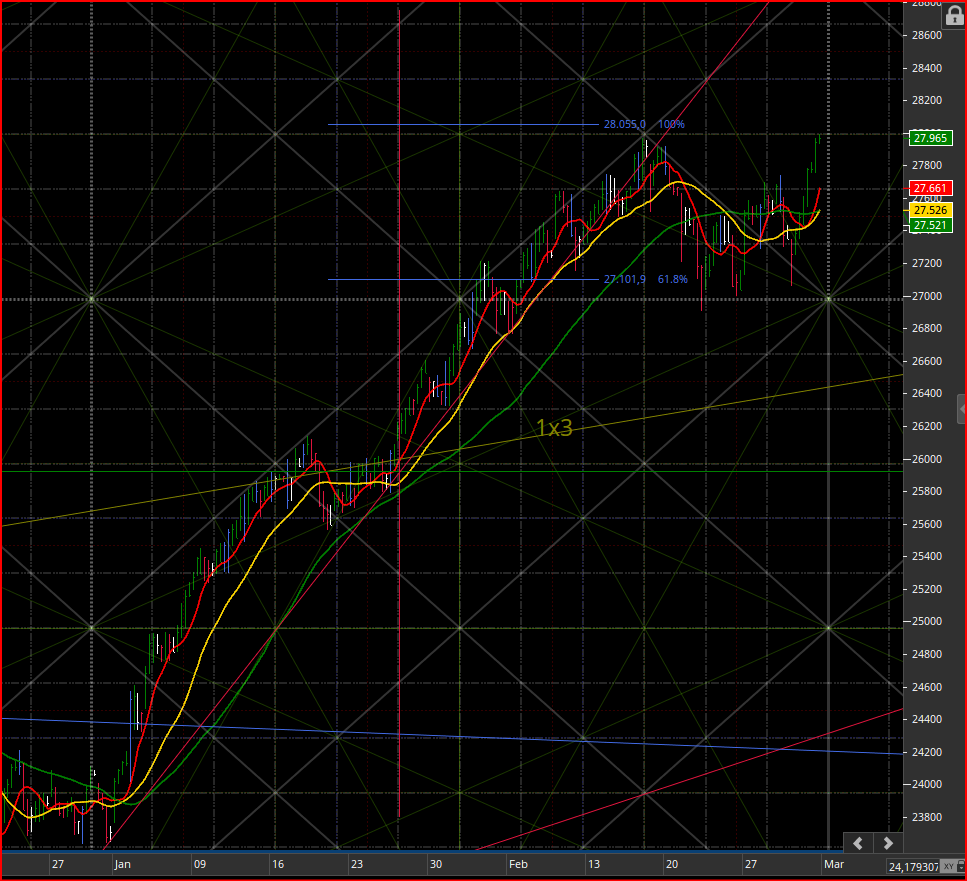This screenshot has width=967, height=881.
Task: Click the 26000 price axis label
Action: [x=927, y=459]
